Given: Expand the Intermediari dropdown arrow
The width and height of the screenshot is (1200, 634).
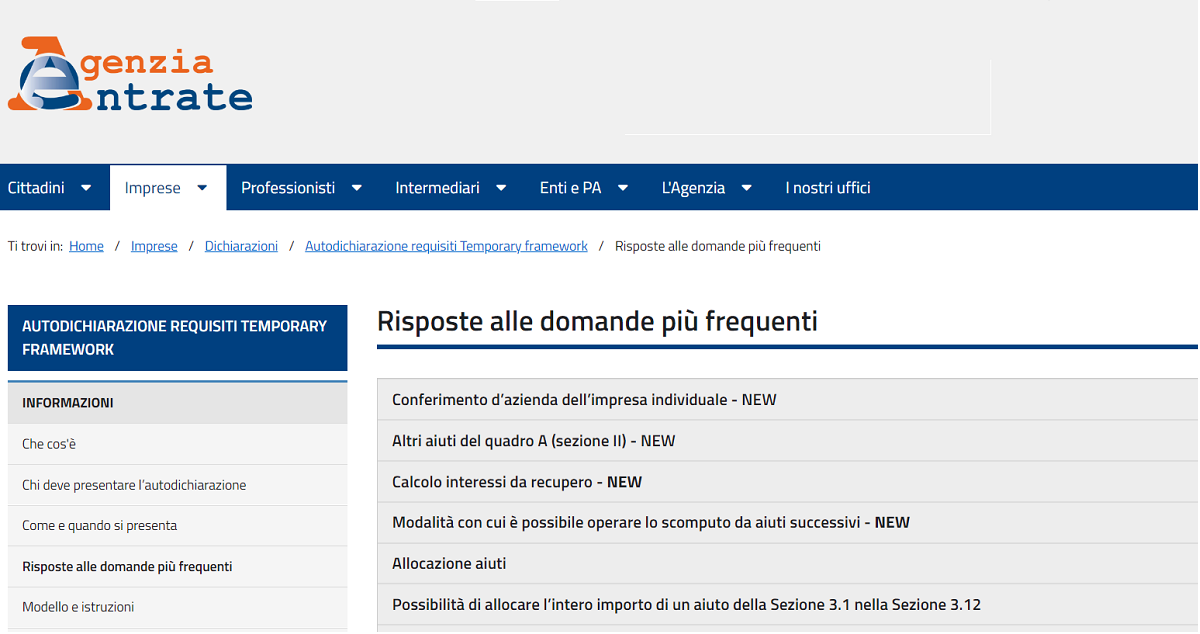Looking at the screenshot, I should pos(501,188).
